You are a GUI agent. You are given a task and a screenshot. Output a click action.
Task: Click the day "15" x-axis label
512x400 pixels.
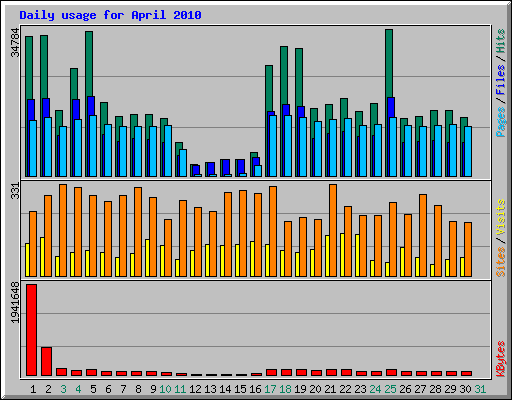point(240,389)
